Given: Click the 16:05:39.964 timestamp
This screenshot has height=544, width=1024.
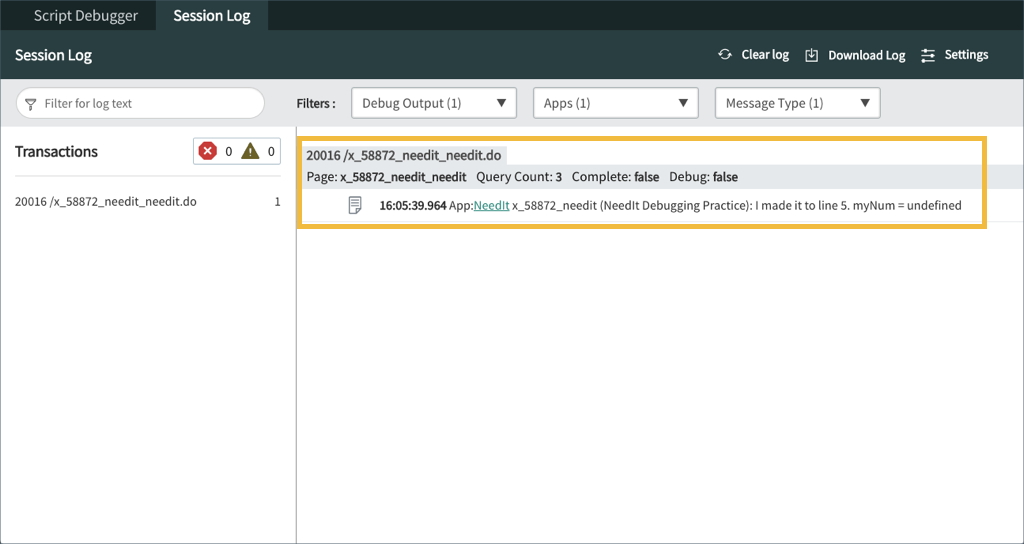Looking at the screenshot, I should pos(412,206).
